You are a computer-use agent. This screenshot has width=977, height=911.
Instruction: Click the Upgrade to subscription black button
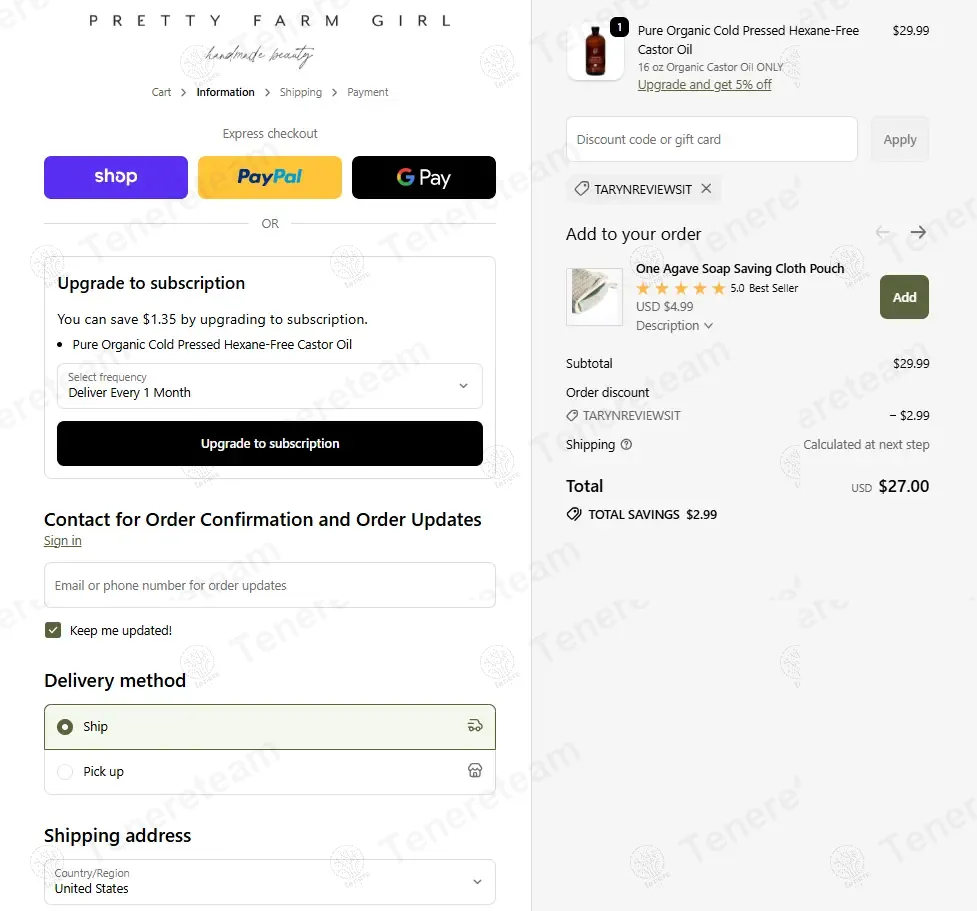pyautogui.click(x=270, y=444)
